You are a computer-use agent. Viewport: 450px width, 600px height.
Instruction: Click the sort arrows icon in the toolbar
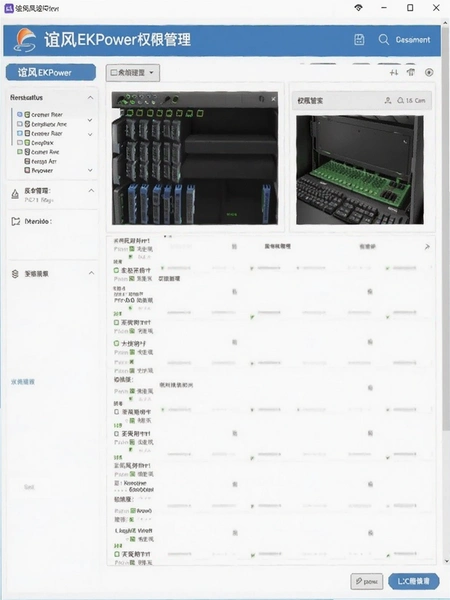pos(394,72)
